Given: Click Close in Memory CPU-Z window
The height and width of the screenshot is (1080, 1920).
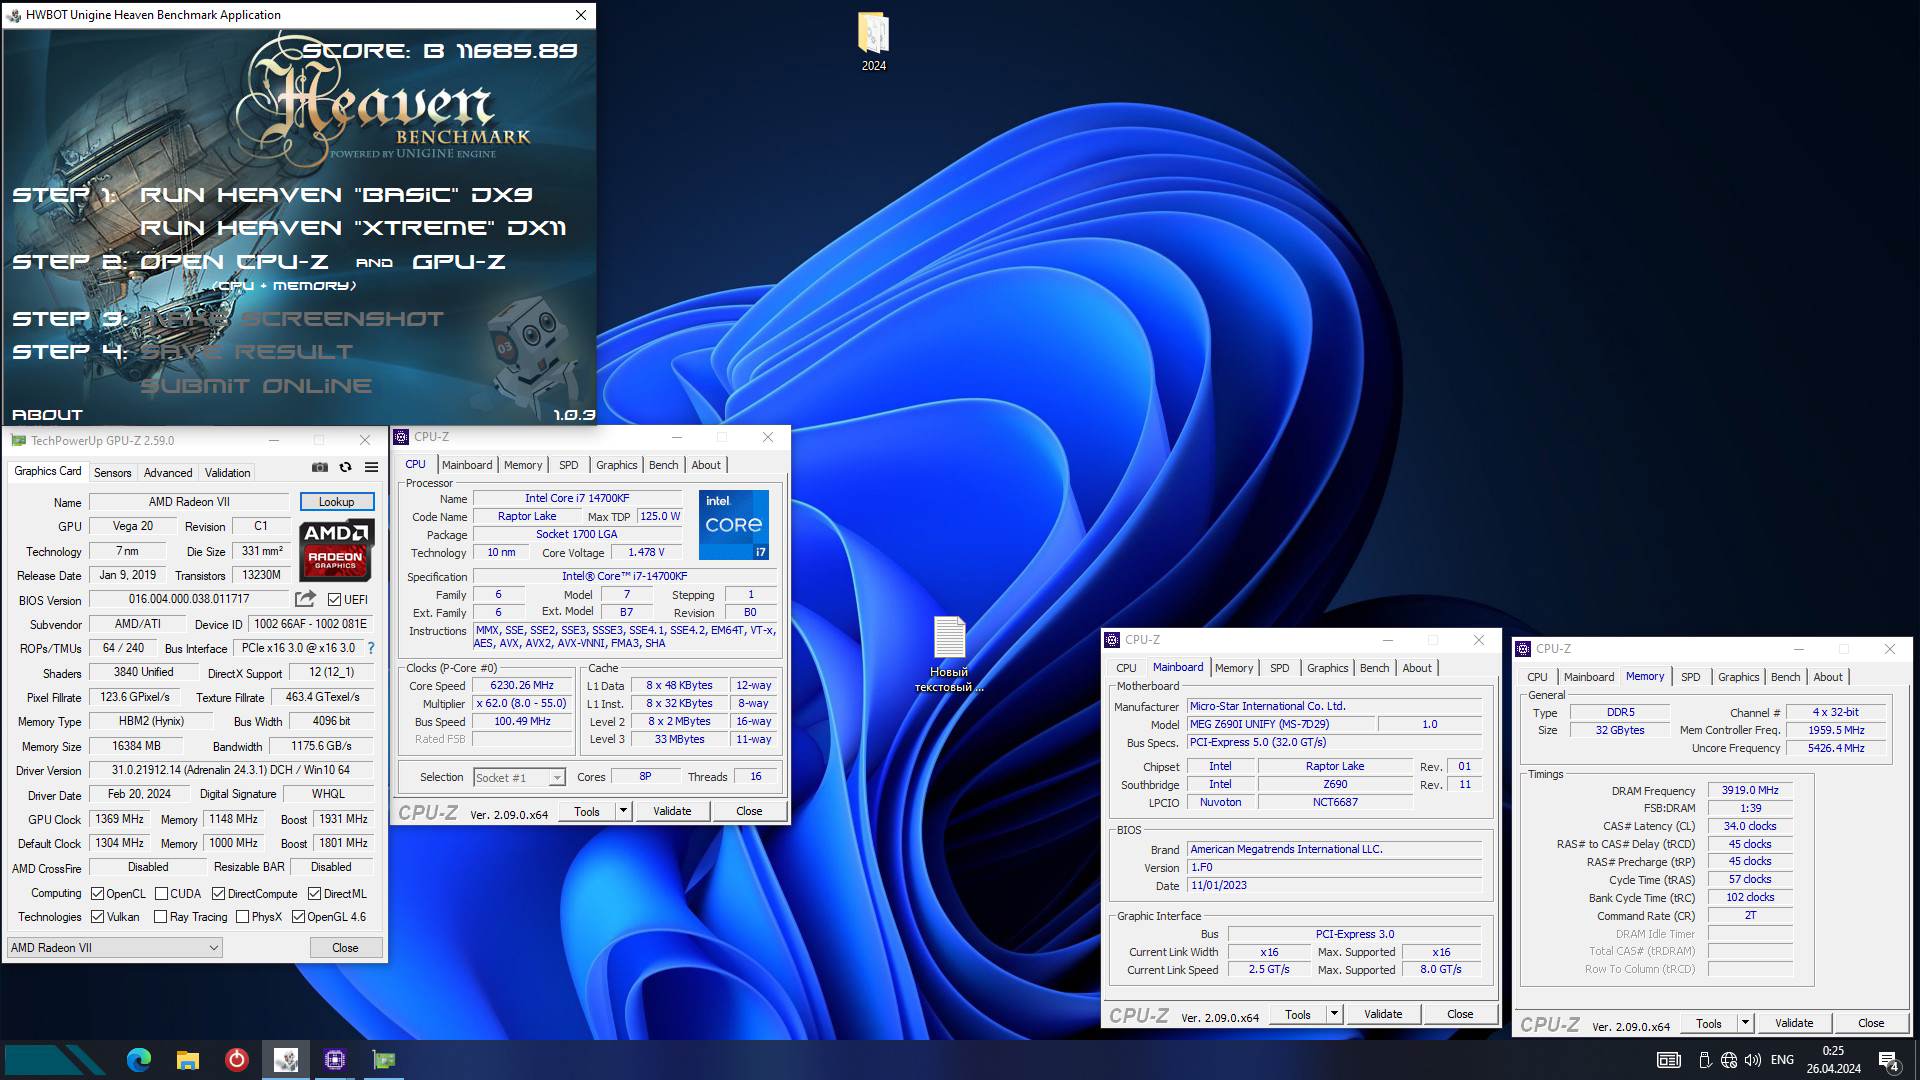Looking at the screenshot, I should coord(1871,1023).
